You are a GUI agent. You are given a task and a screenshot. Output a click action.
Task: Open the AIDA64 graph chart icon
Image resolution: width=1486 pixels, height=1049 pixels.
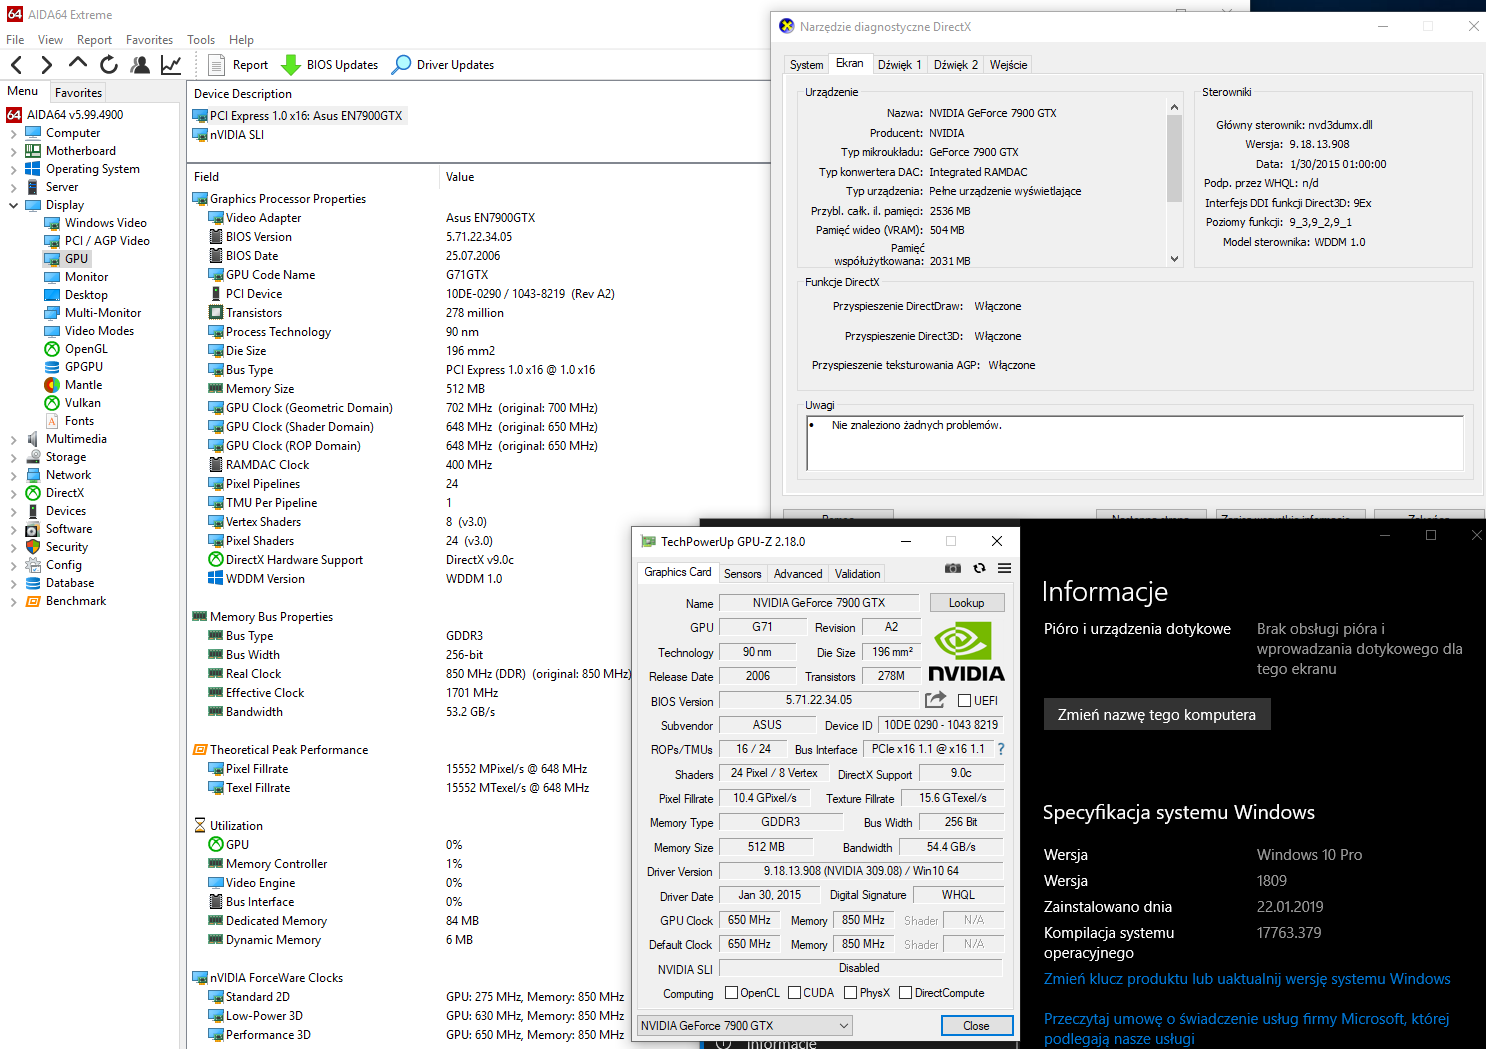[x=171, y=65]
